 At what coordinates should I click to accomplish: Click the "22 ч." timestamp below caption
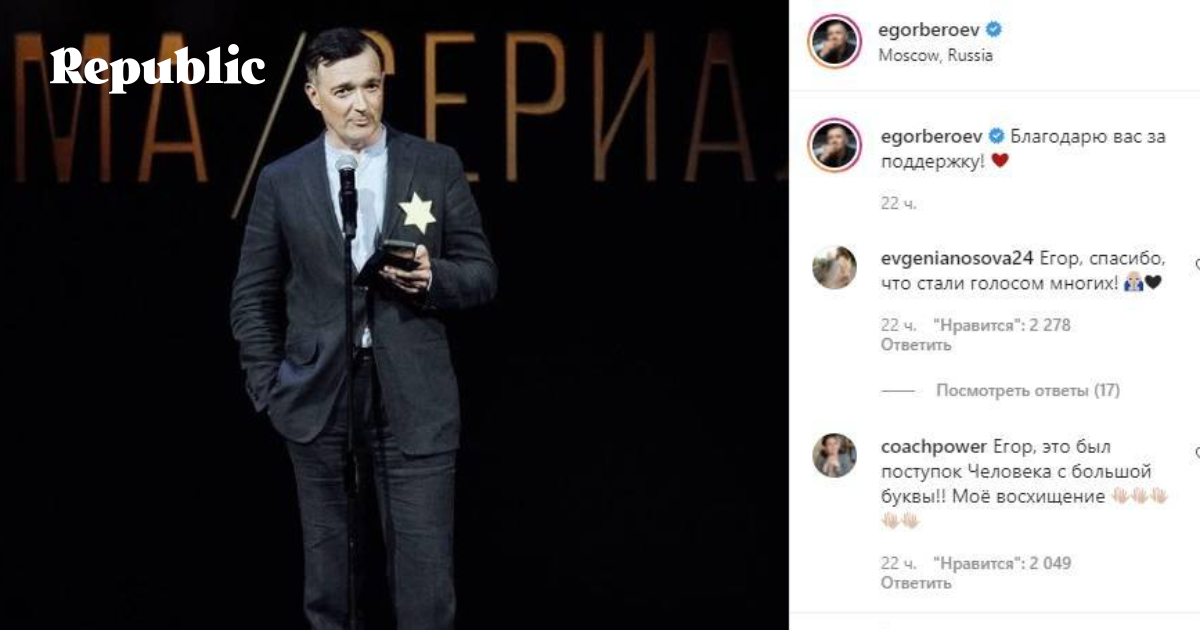click(898, 204)
